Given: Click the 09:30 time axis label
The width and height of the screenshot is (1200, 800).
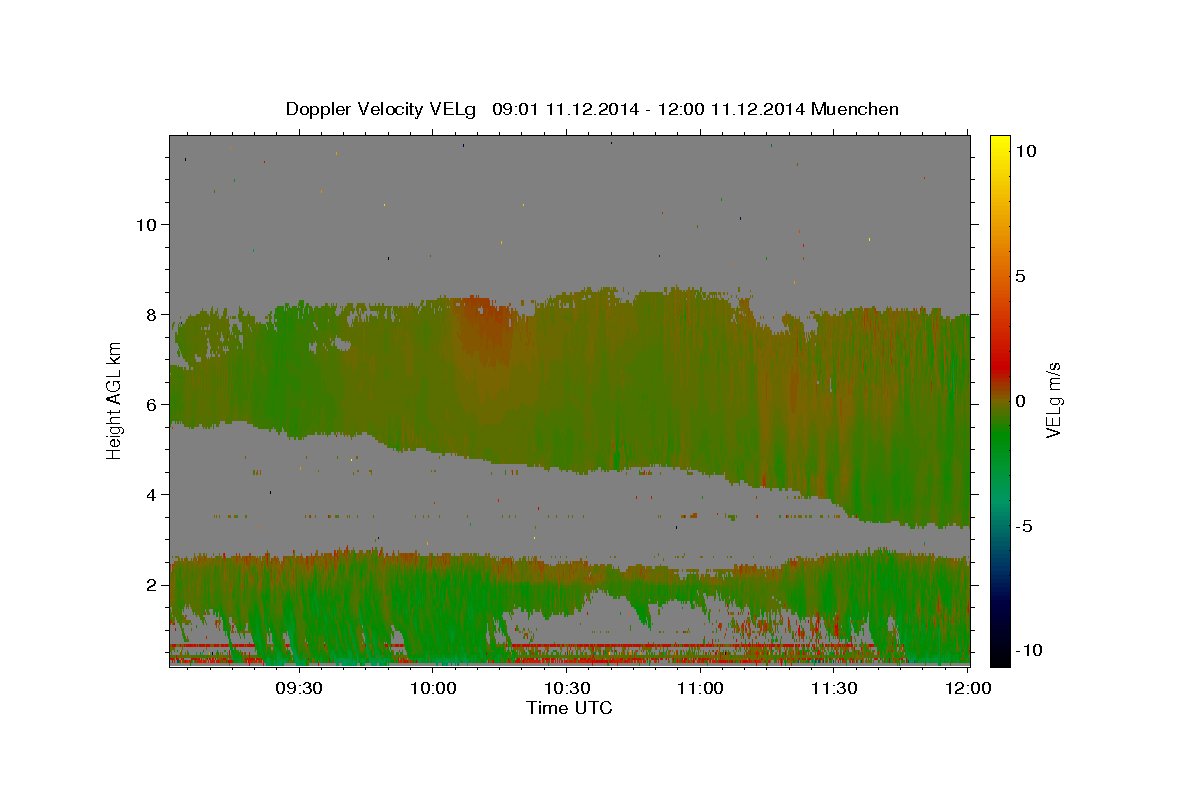Looking at the screenshot, I should [x=299, y=689].
